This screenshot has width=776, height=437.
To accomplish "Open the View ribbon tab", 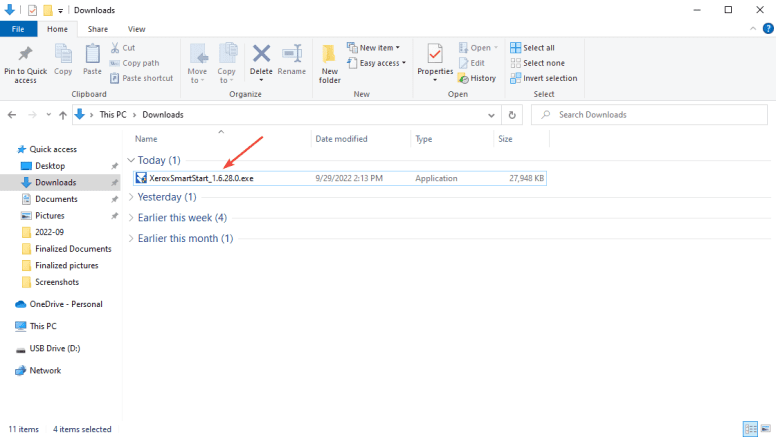I will click(136, 30).
